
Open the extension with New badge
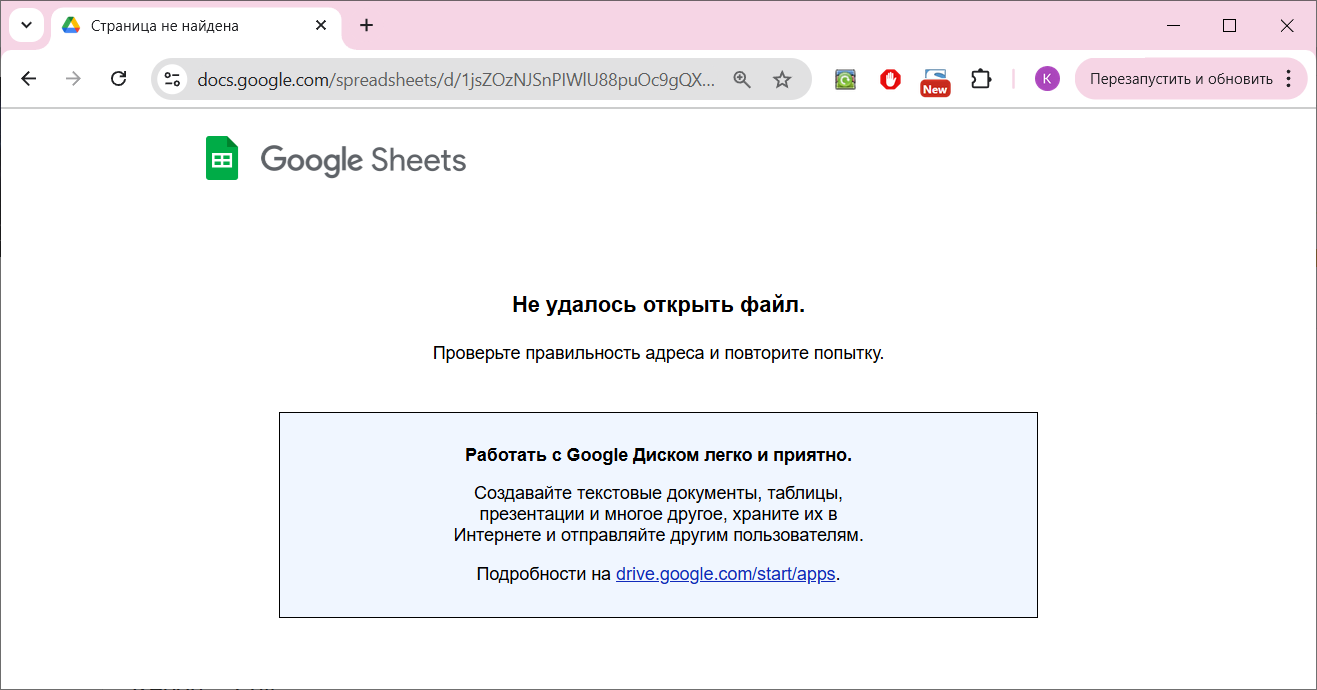pos(935,81)
